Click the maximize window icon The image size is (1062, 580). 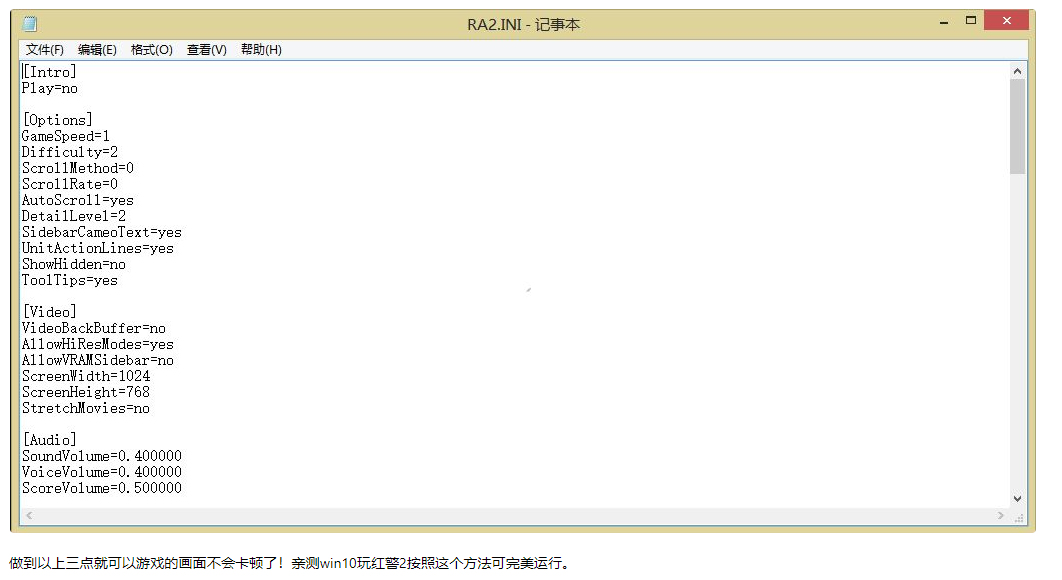click(x=971, y=18)
